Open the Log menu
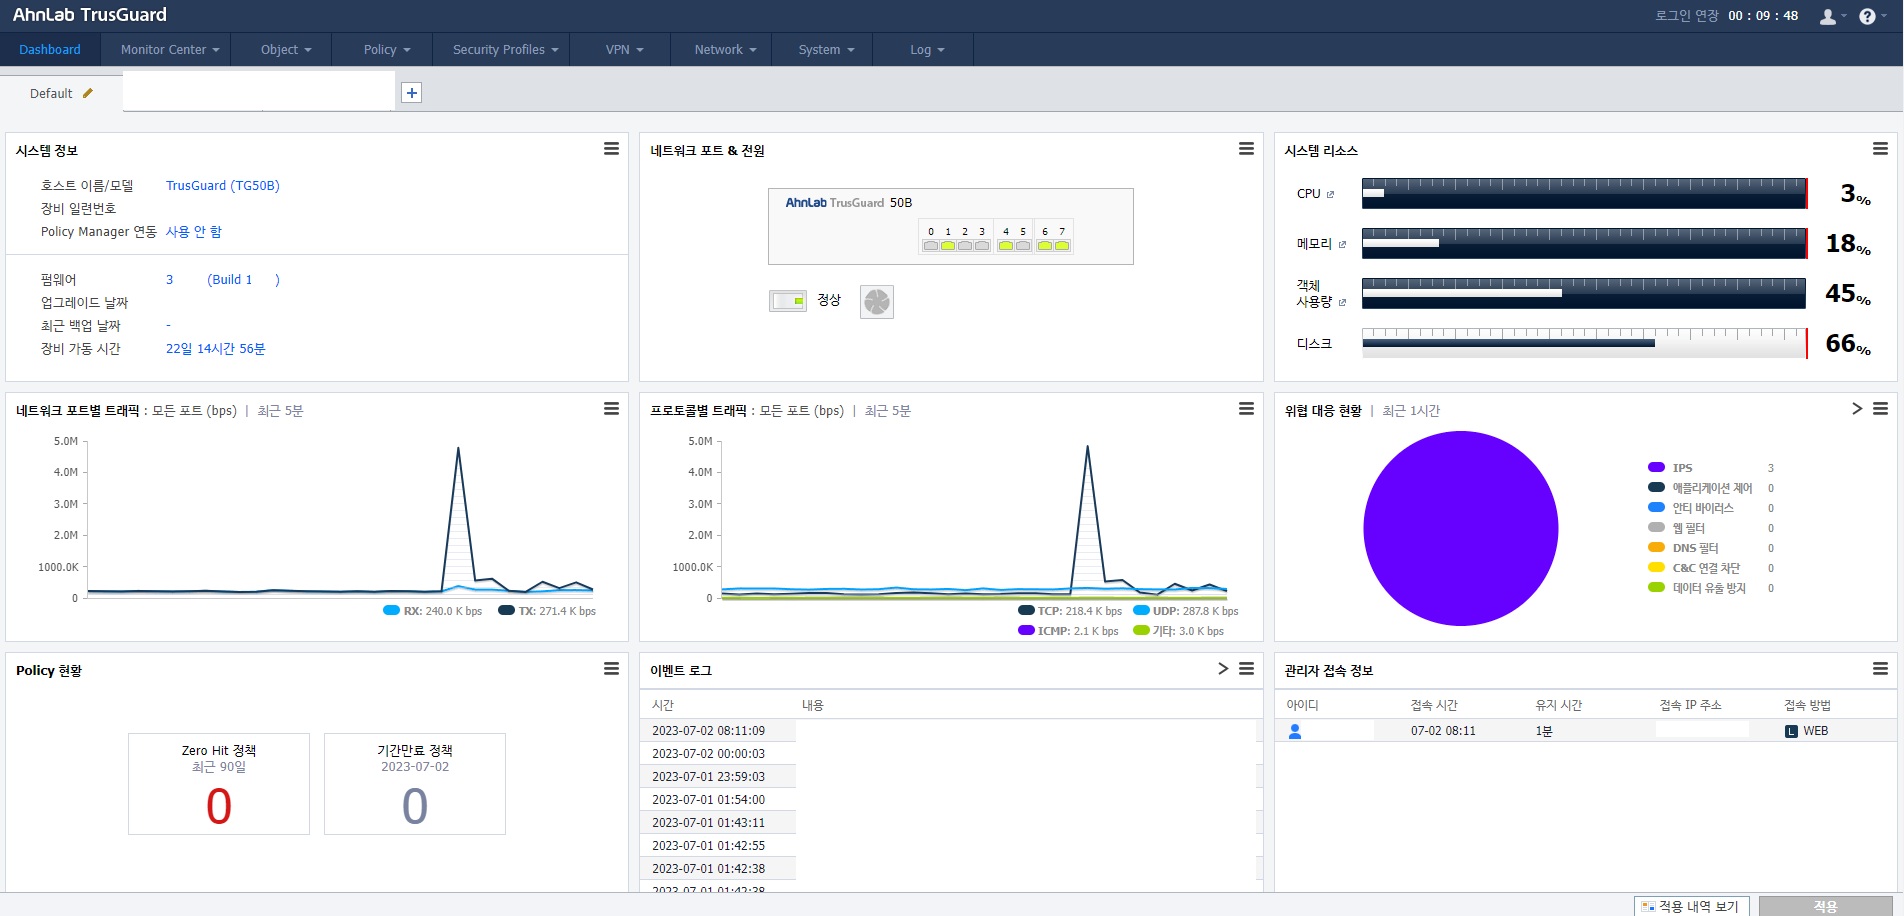The width and height of the screenshot is (1904, 916). point(926,50)
